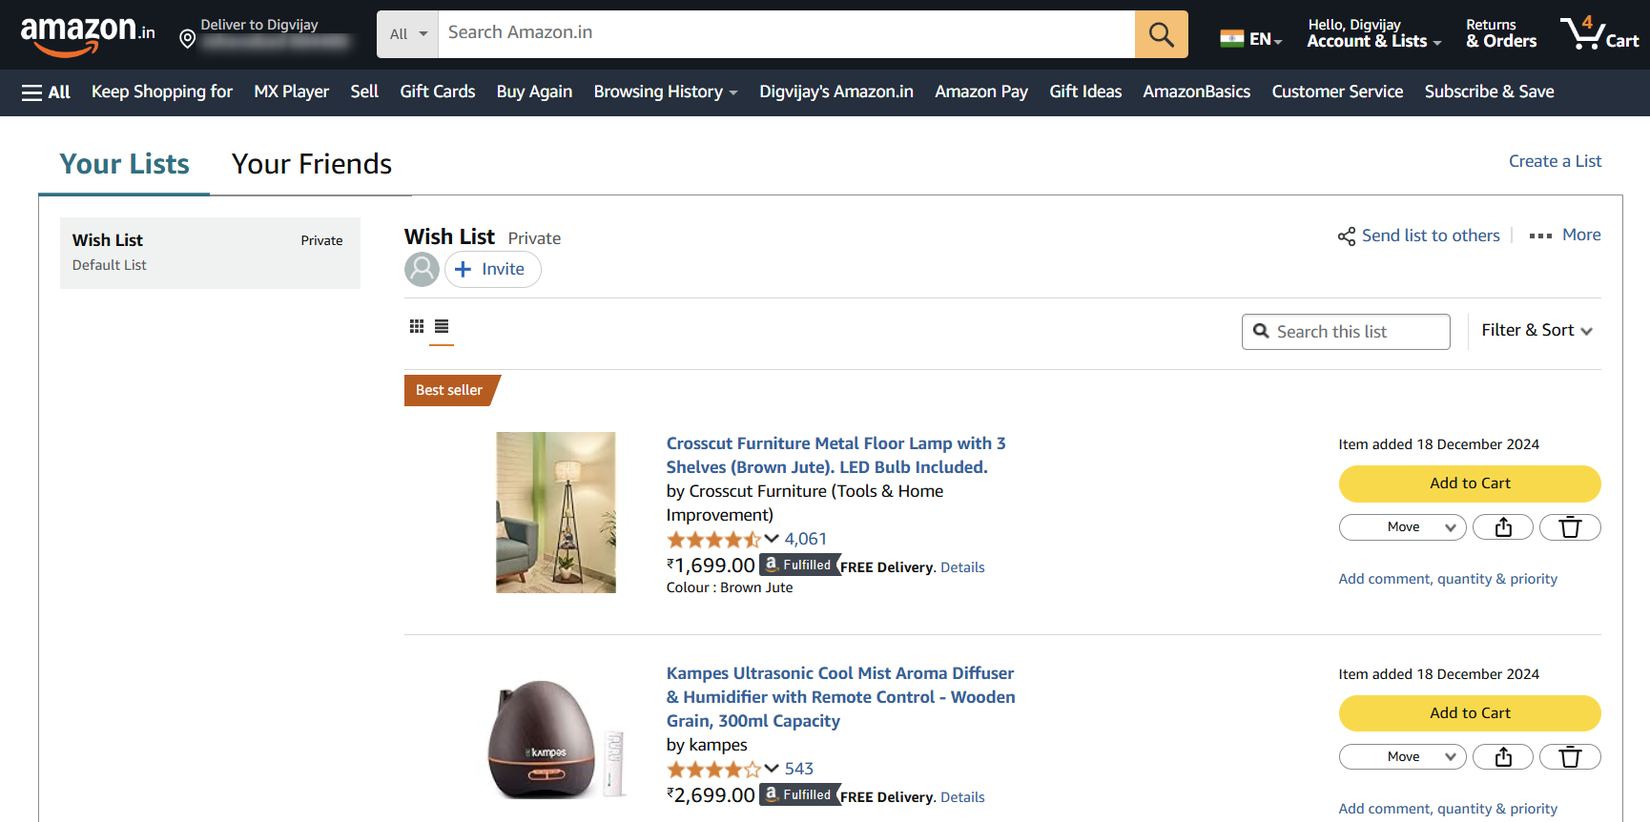
Task: Share the Kampes aroma diffuser item
Action: [1503, 757]
